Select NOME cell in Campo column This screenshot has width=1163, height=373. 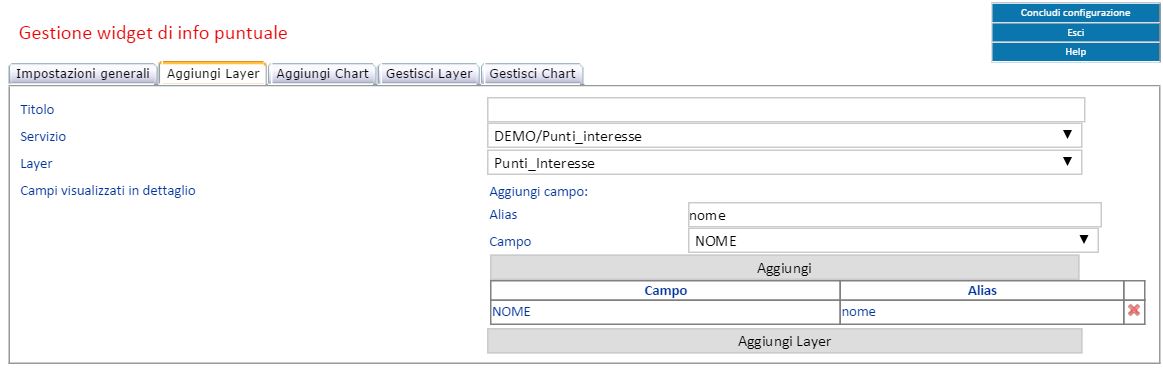point(665,311)
